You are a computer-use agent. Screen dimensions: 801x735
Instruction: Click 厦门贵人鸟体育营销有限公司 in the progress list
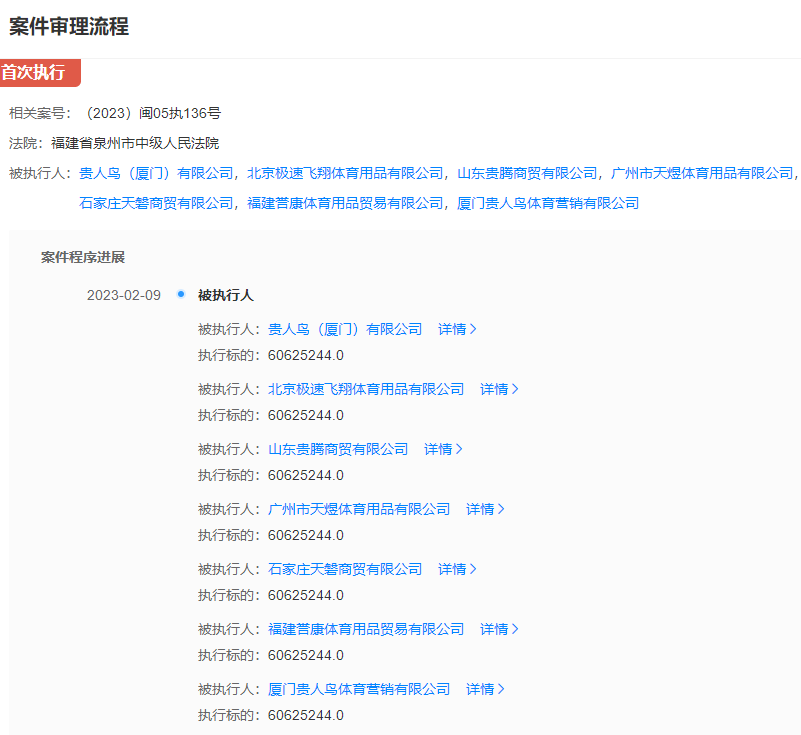(x=359, y=689)
